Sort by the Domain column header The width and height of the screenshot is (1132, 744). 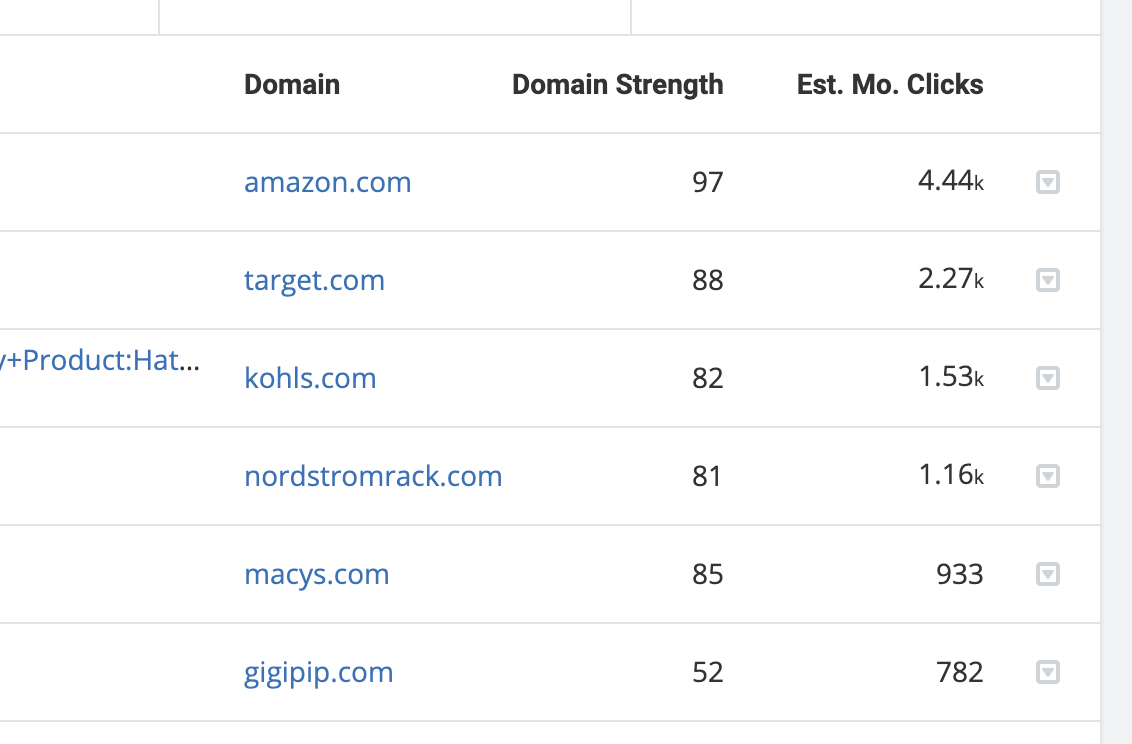pyautogui.click(x=292, y=84)
